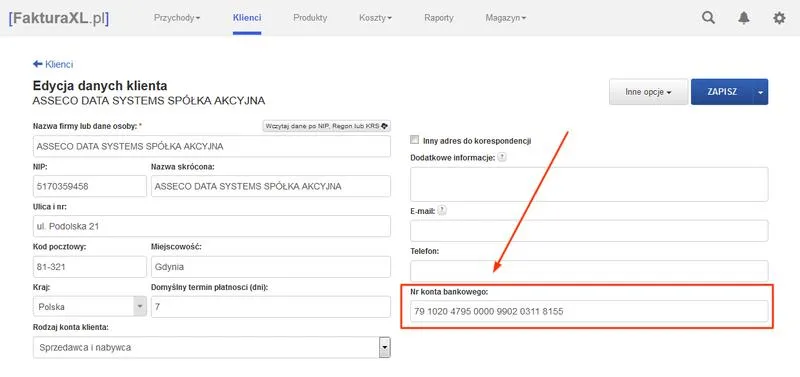Click help icon next to Dodatkowe informacje
Screen dimensions: 800x377
click(502, 157)
